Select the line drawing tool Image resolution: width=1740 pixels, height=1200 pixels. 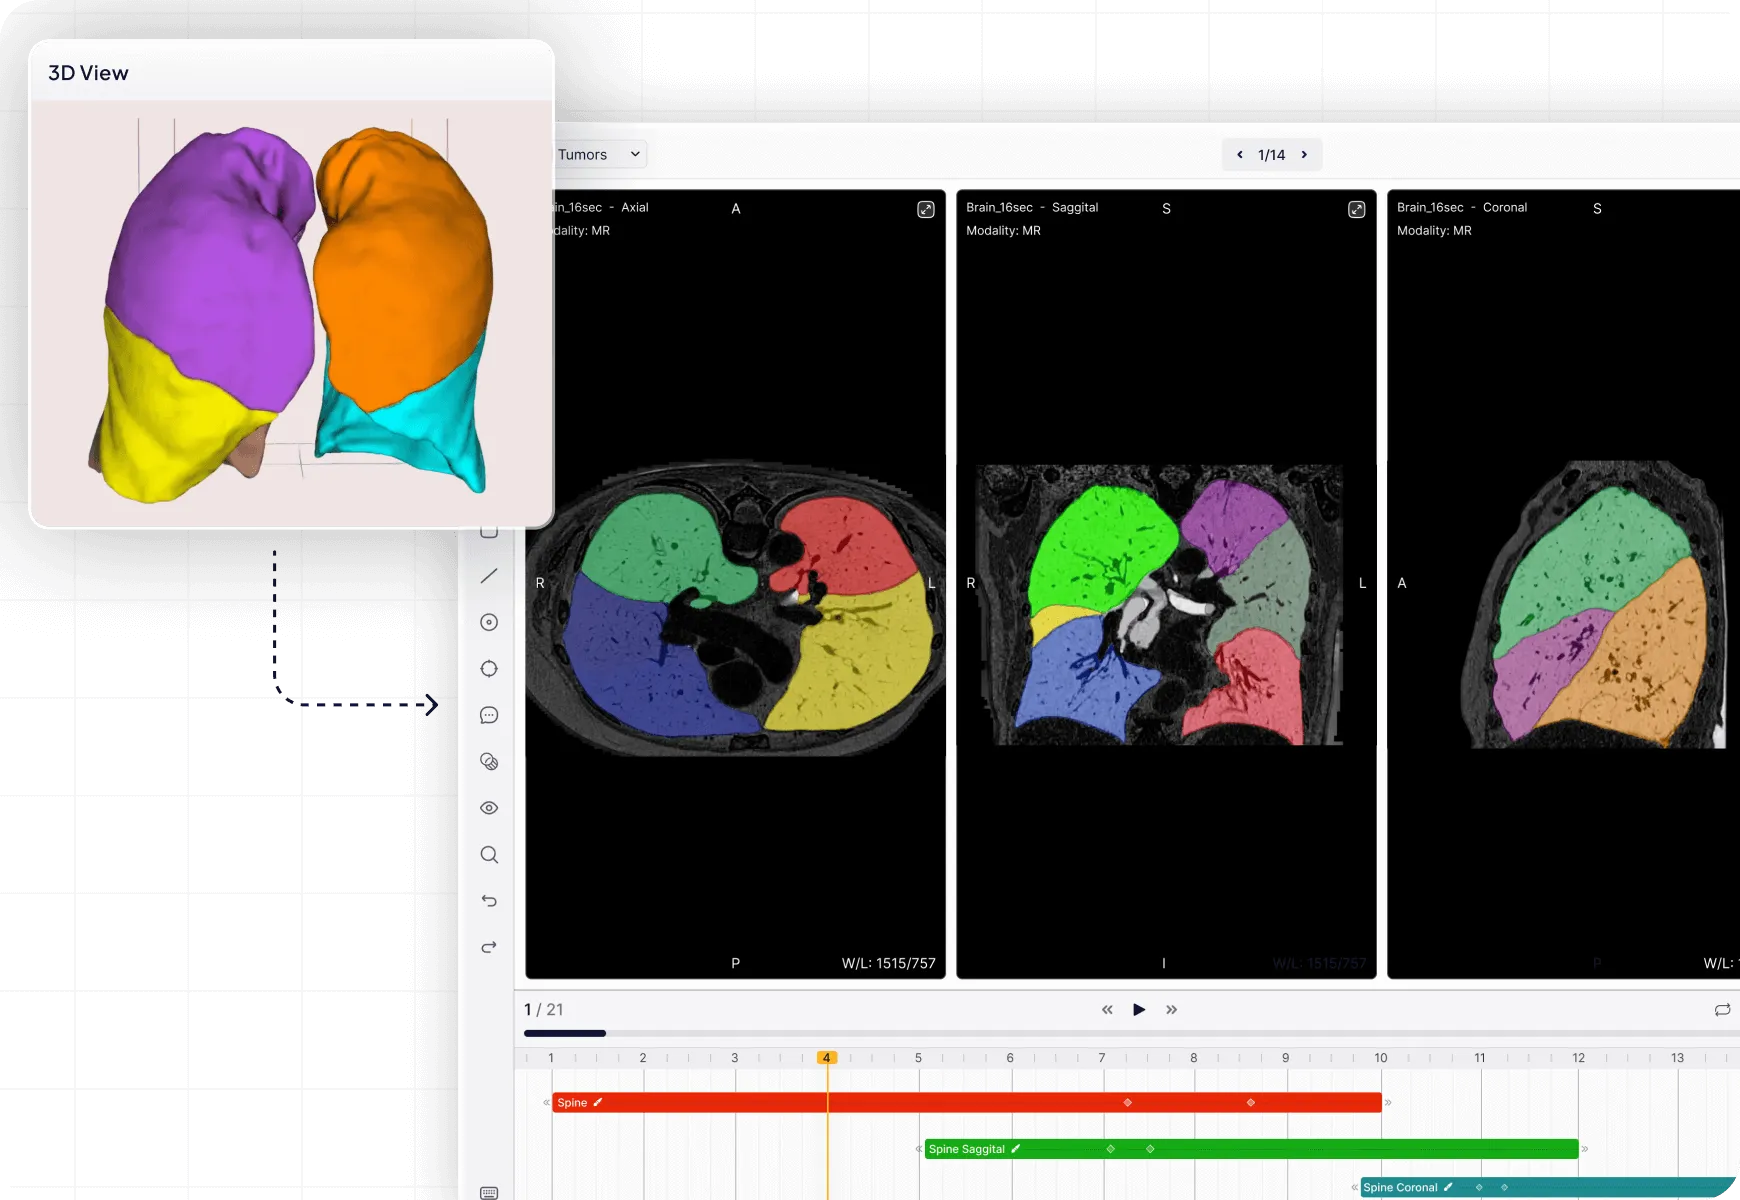pos(489,576)
